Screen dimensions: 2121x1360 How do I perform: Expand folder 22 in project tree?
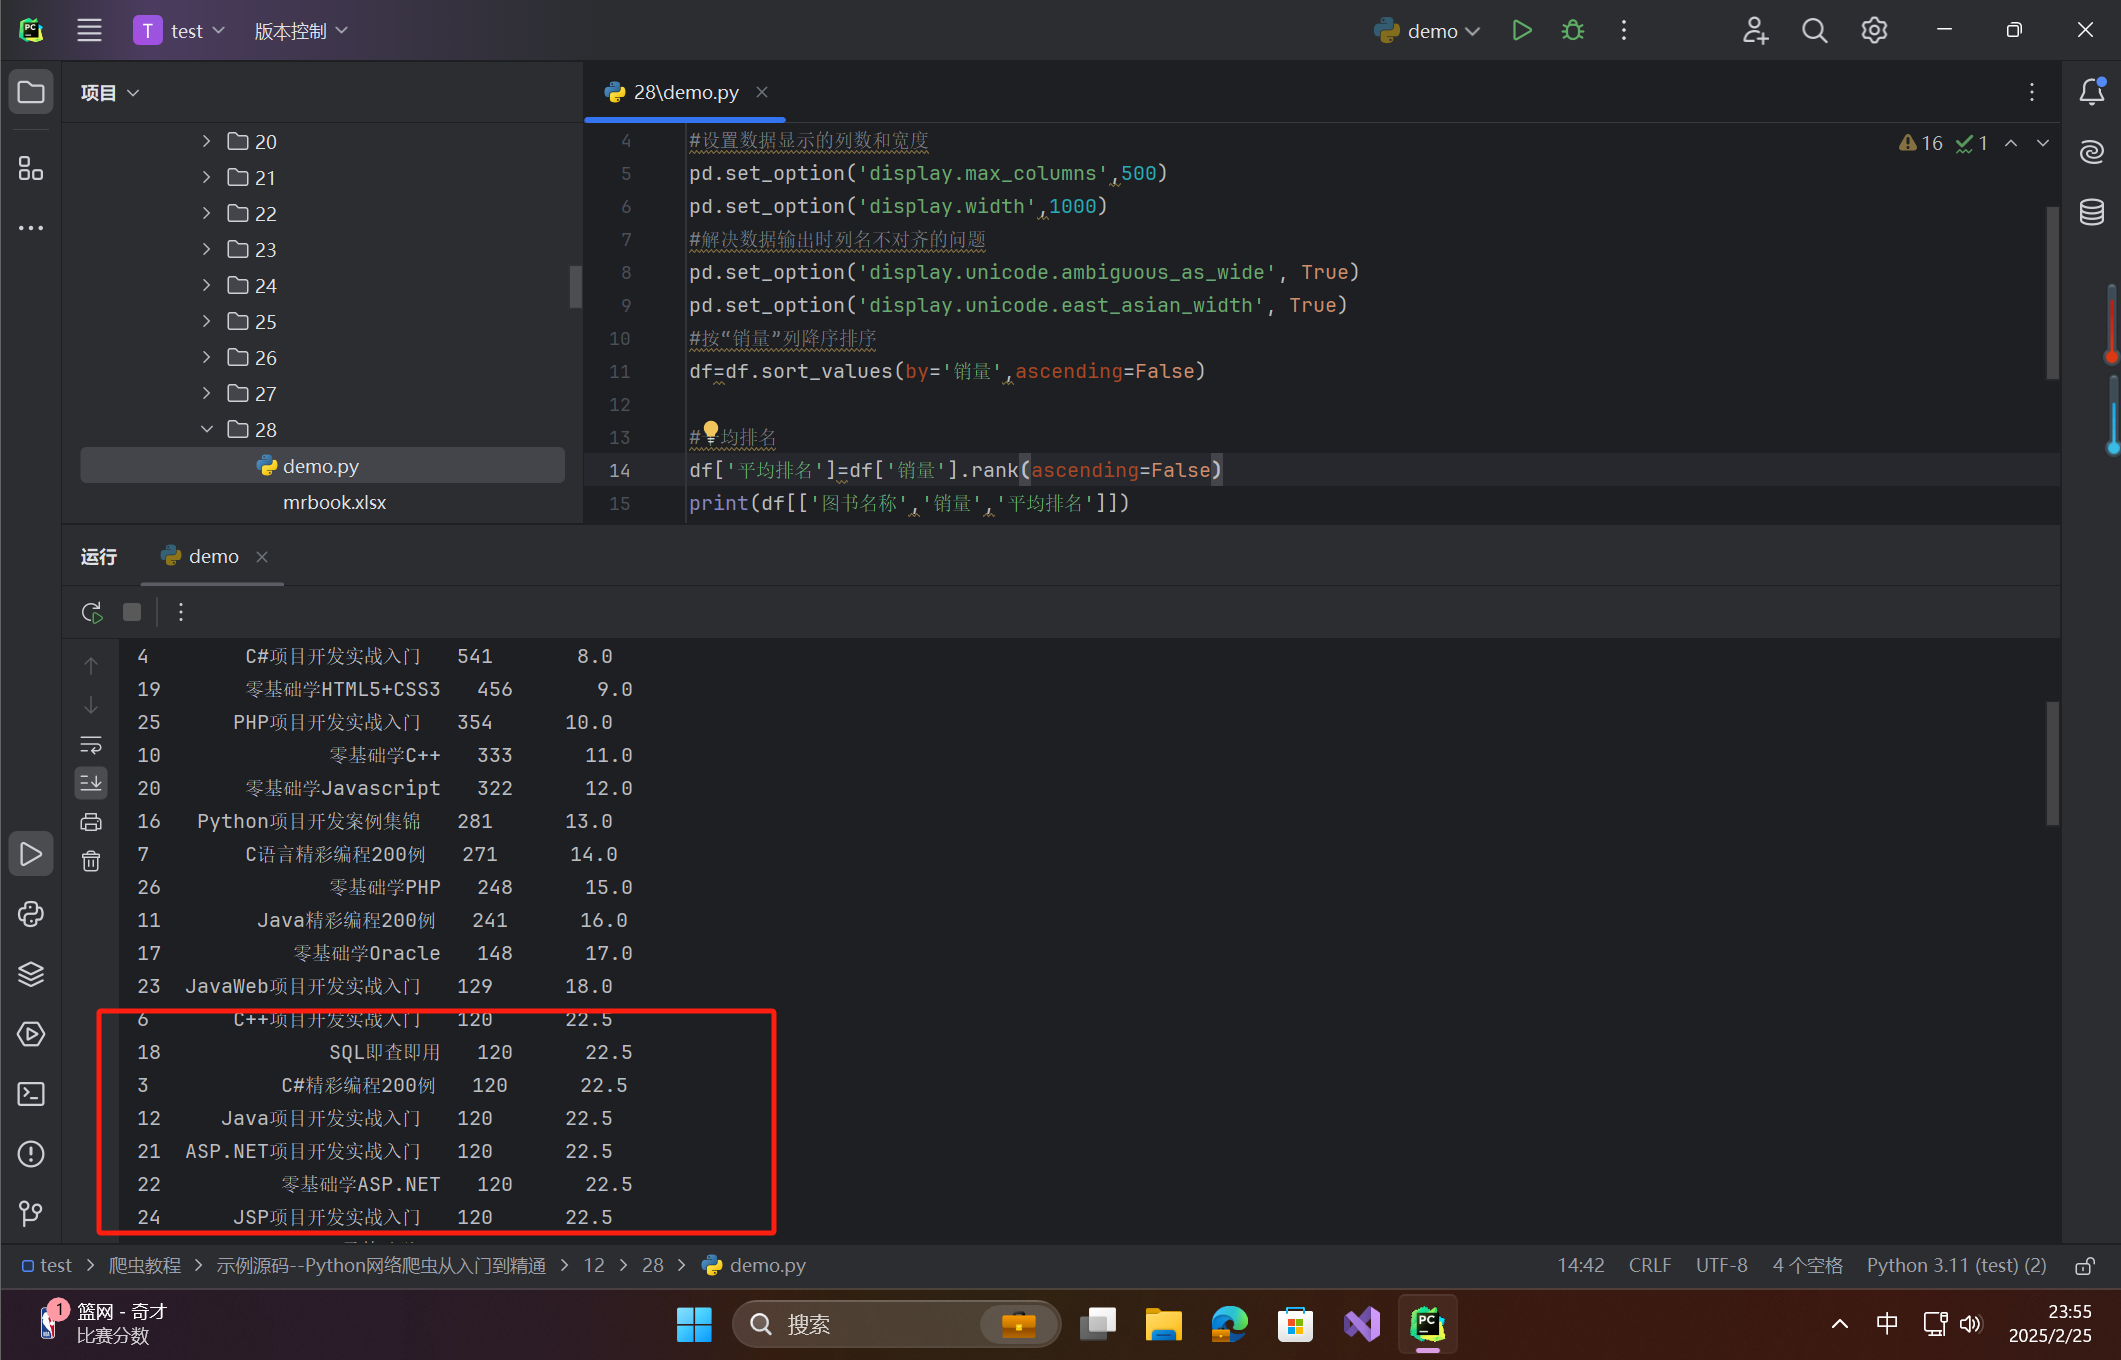coord(206,213)
